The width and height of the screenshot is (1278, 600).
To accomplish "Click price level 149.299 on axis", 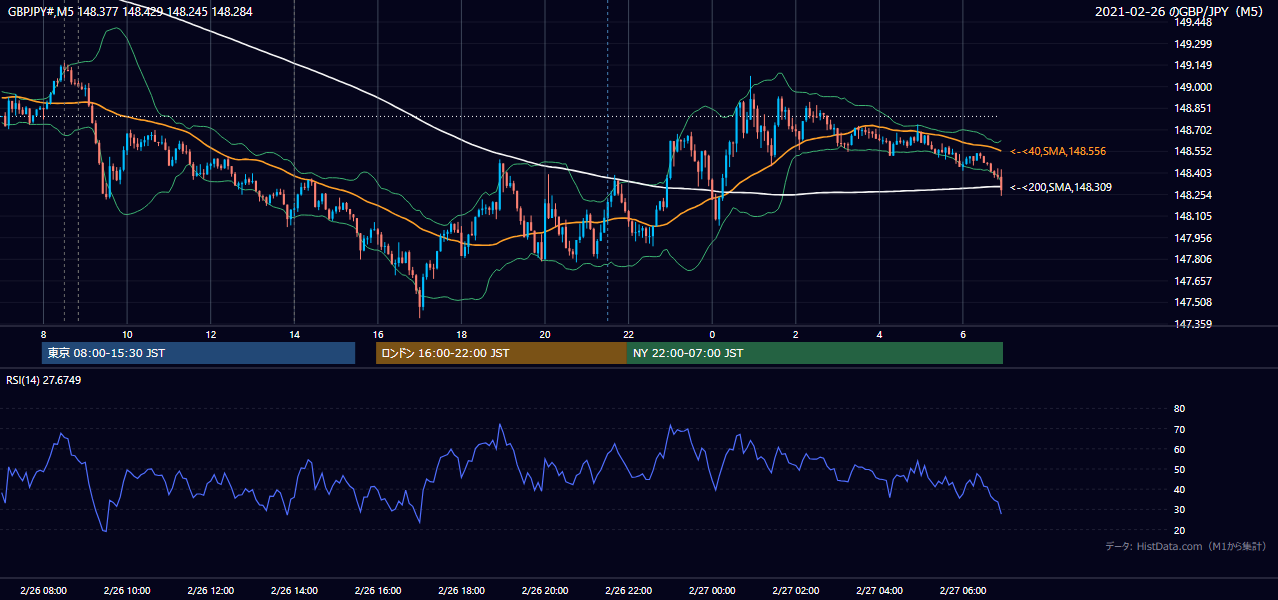I will pyautogui.click(x=1192, y=44).
